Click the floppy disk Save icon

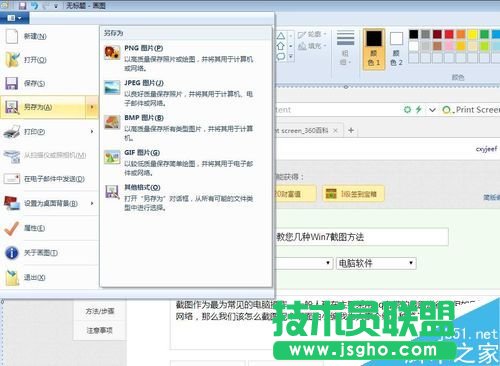click(12, 83)
